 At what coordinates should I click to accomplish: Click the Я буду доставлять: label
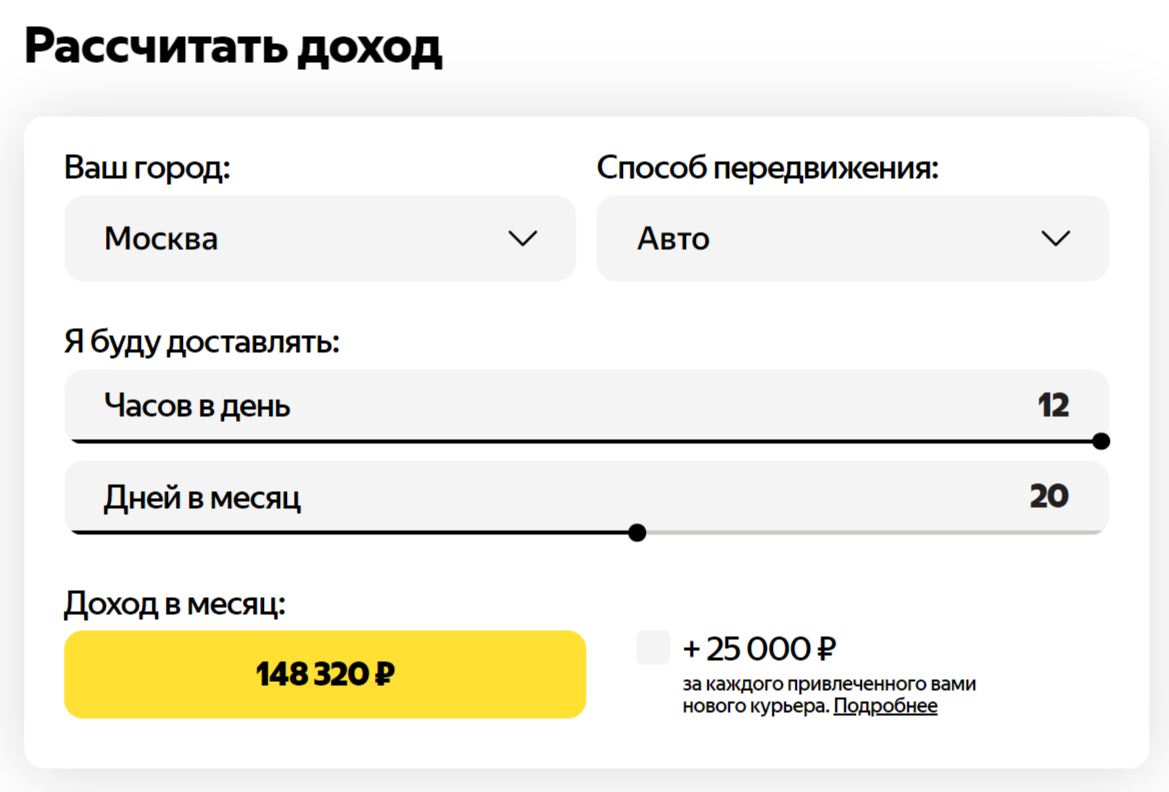click(202, 342)
